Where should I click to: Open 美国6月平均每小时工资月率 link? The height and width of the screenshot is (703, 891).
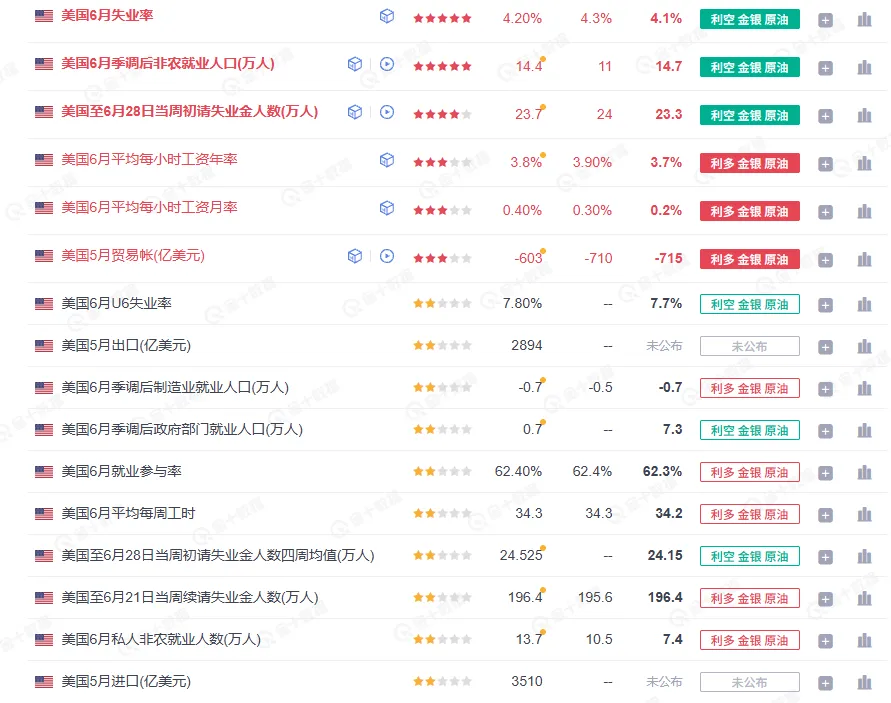(x=149, y=207)
